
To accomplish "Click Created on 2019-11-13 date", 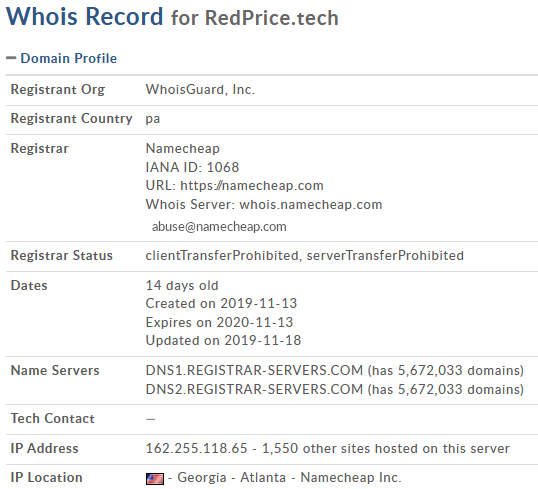I will click(x=221, y=303).
